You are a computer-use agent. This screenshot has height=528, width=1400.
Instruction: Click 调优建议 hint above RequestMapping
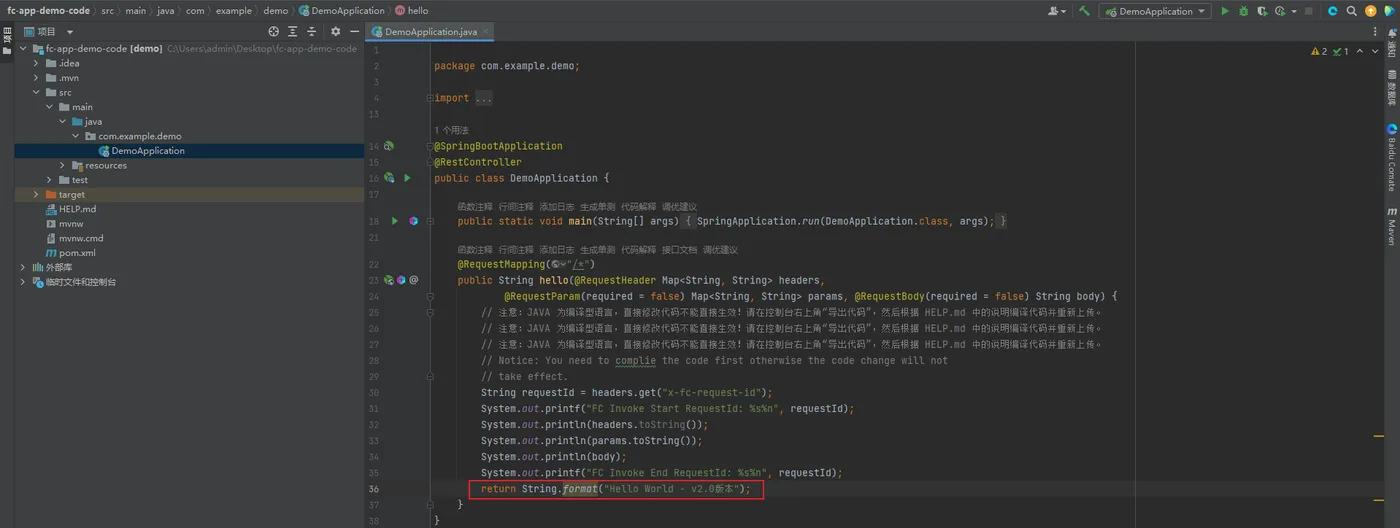click(720, 250)
